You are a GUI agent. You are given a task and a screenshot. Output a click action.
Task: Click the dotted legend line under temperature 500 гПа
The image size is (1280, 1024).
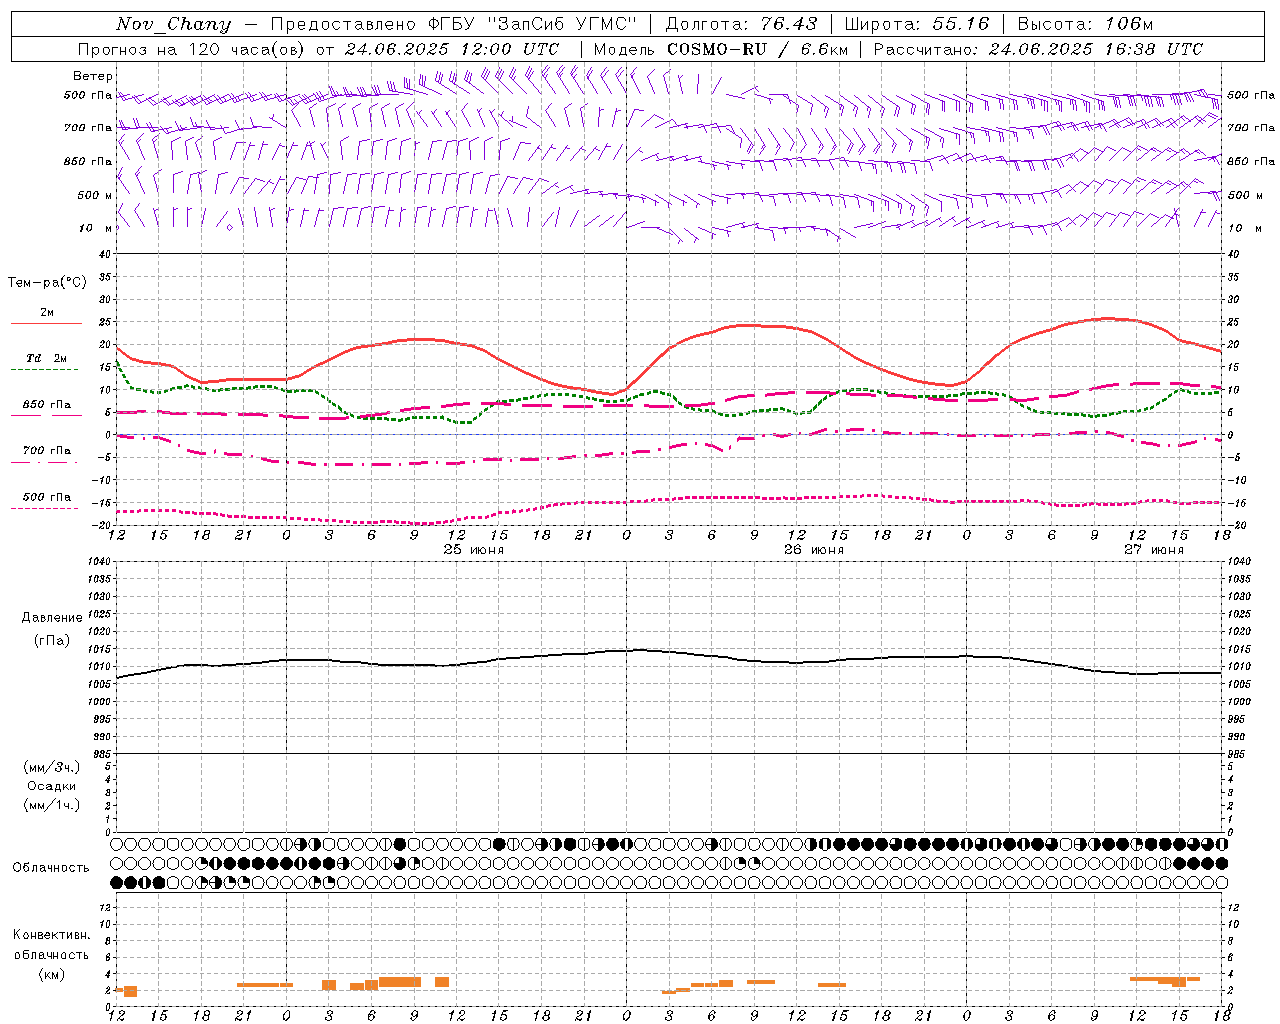pos(44,509)
